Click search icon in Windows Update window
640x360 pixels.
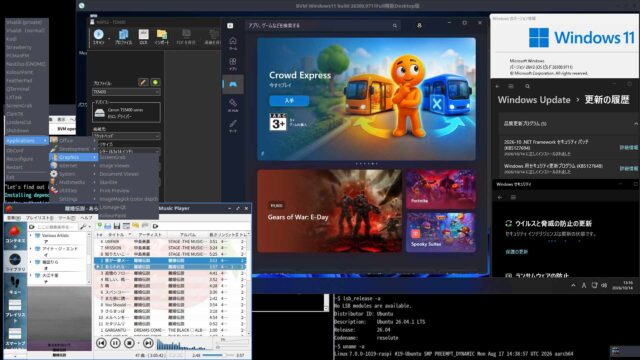[x=527, y=86]
